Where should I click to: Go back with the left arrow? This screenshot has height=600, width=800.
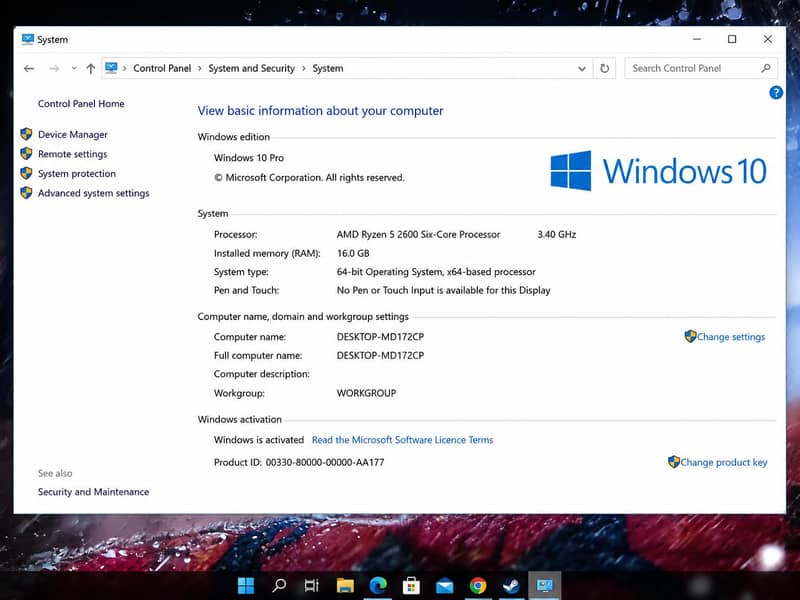point(29,68)
